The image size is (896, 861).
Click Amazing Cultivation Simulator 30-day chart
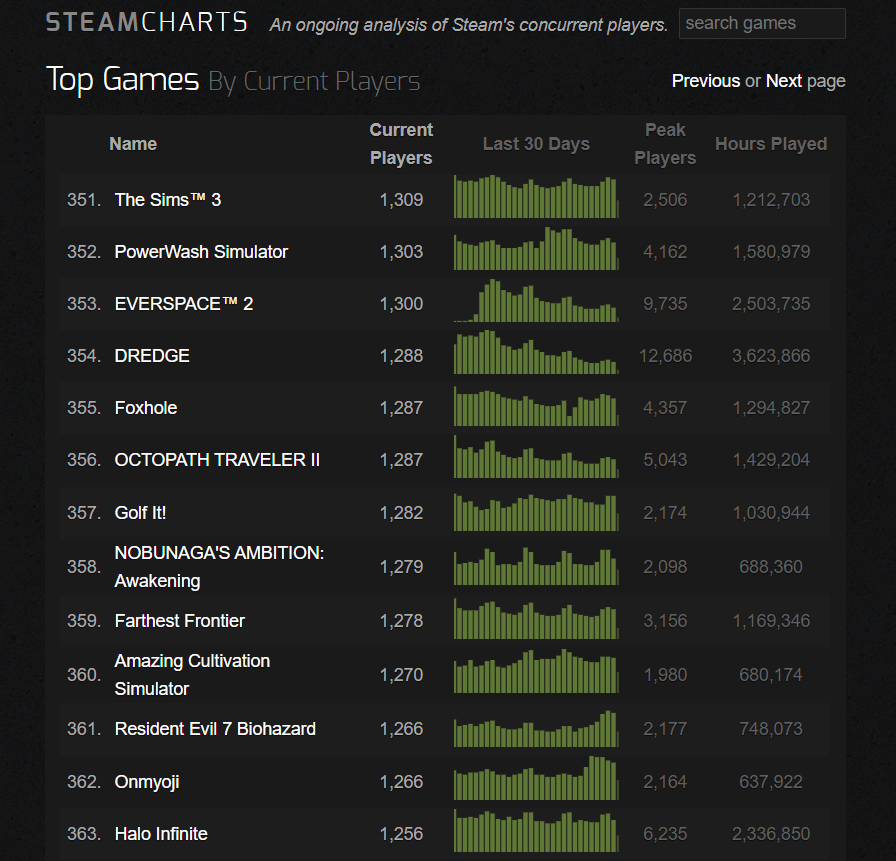pos(536,671)
